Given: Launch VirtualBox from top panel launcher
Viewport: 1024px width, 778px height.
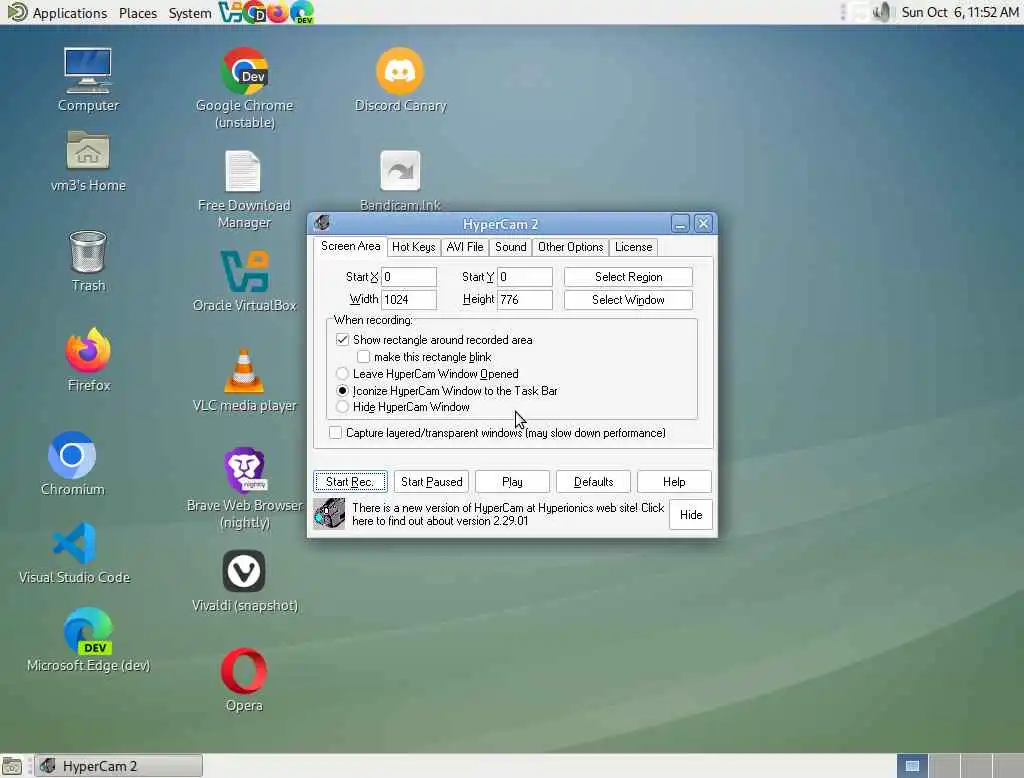Looking at the screenshot, I should pyautogui.click(x=229, y=12).
